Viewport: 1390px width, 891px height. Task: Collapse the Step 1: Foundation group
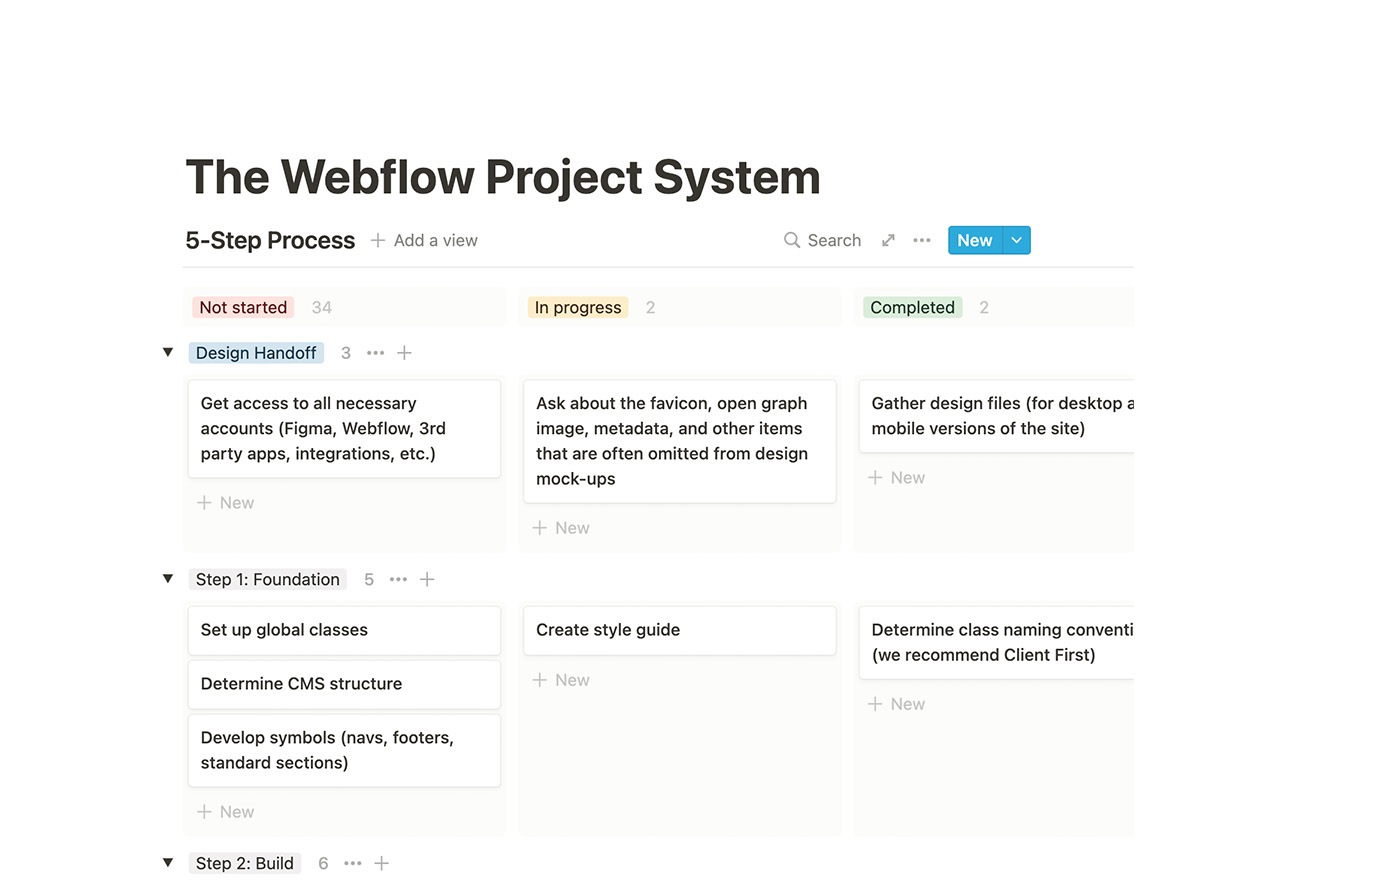coord(168,579)
